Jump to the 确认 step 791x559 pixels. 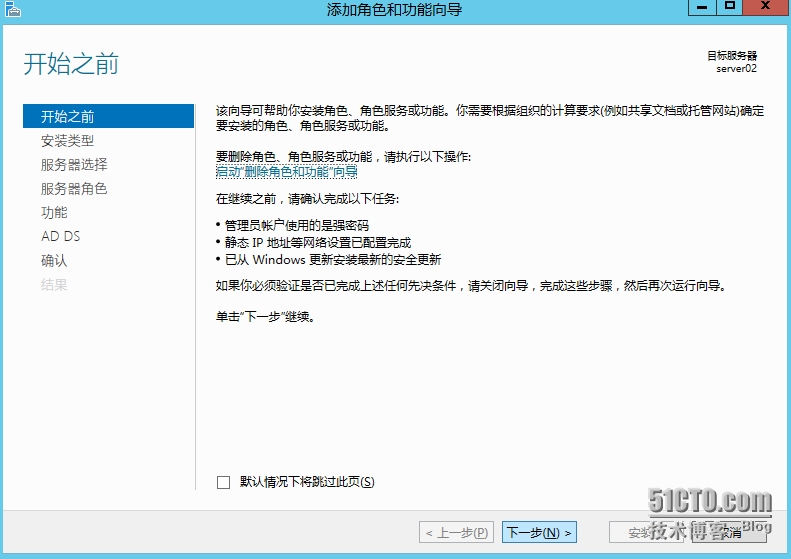click(54, 260)
